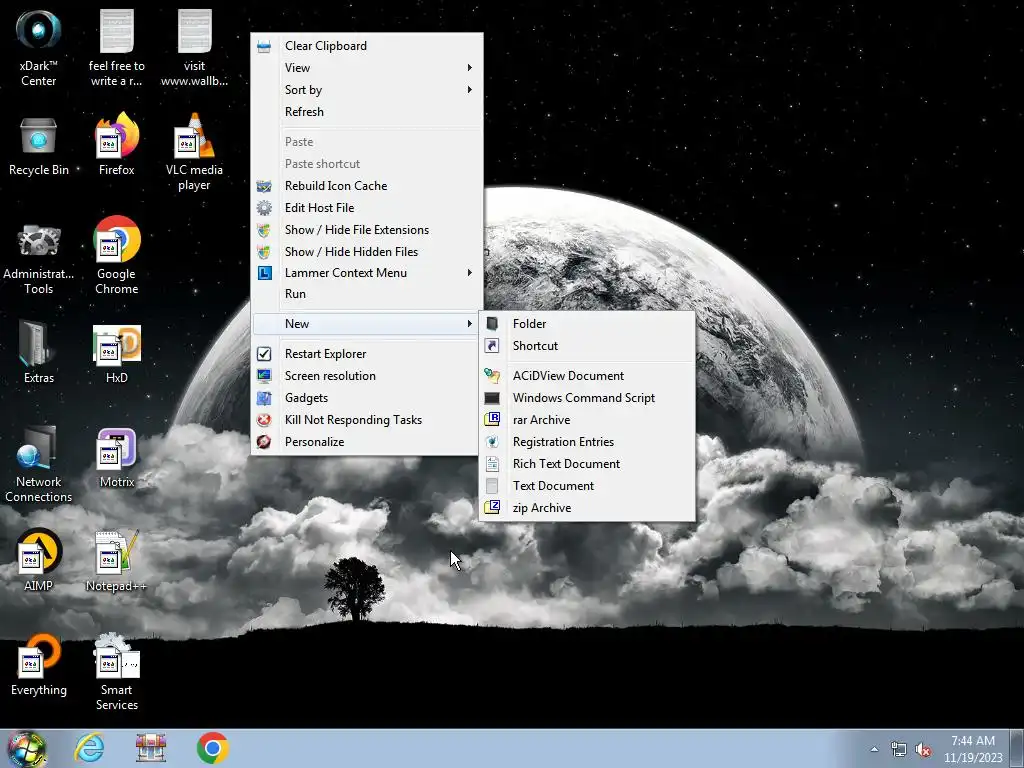
Task: Select the Notepad++ desktop shortcut
Action: (117, 561)
